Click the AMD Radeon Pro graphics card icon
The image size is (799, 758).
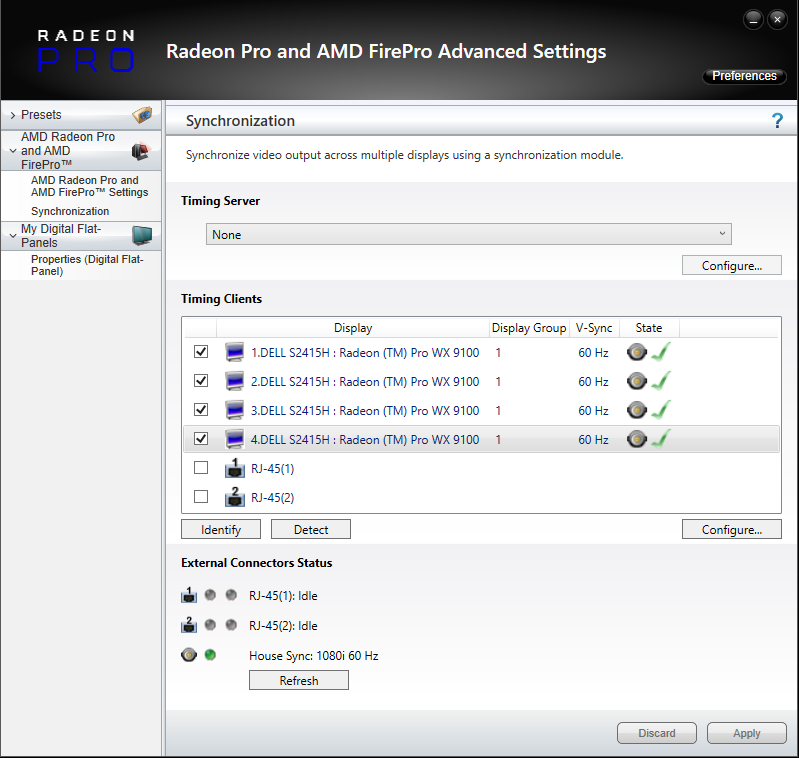click(141, 151)
